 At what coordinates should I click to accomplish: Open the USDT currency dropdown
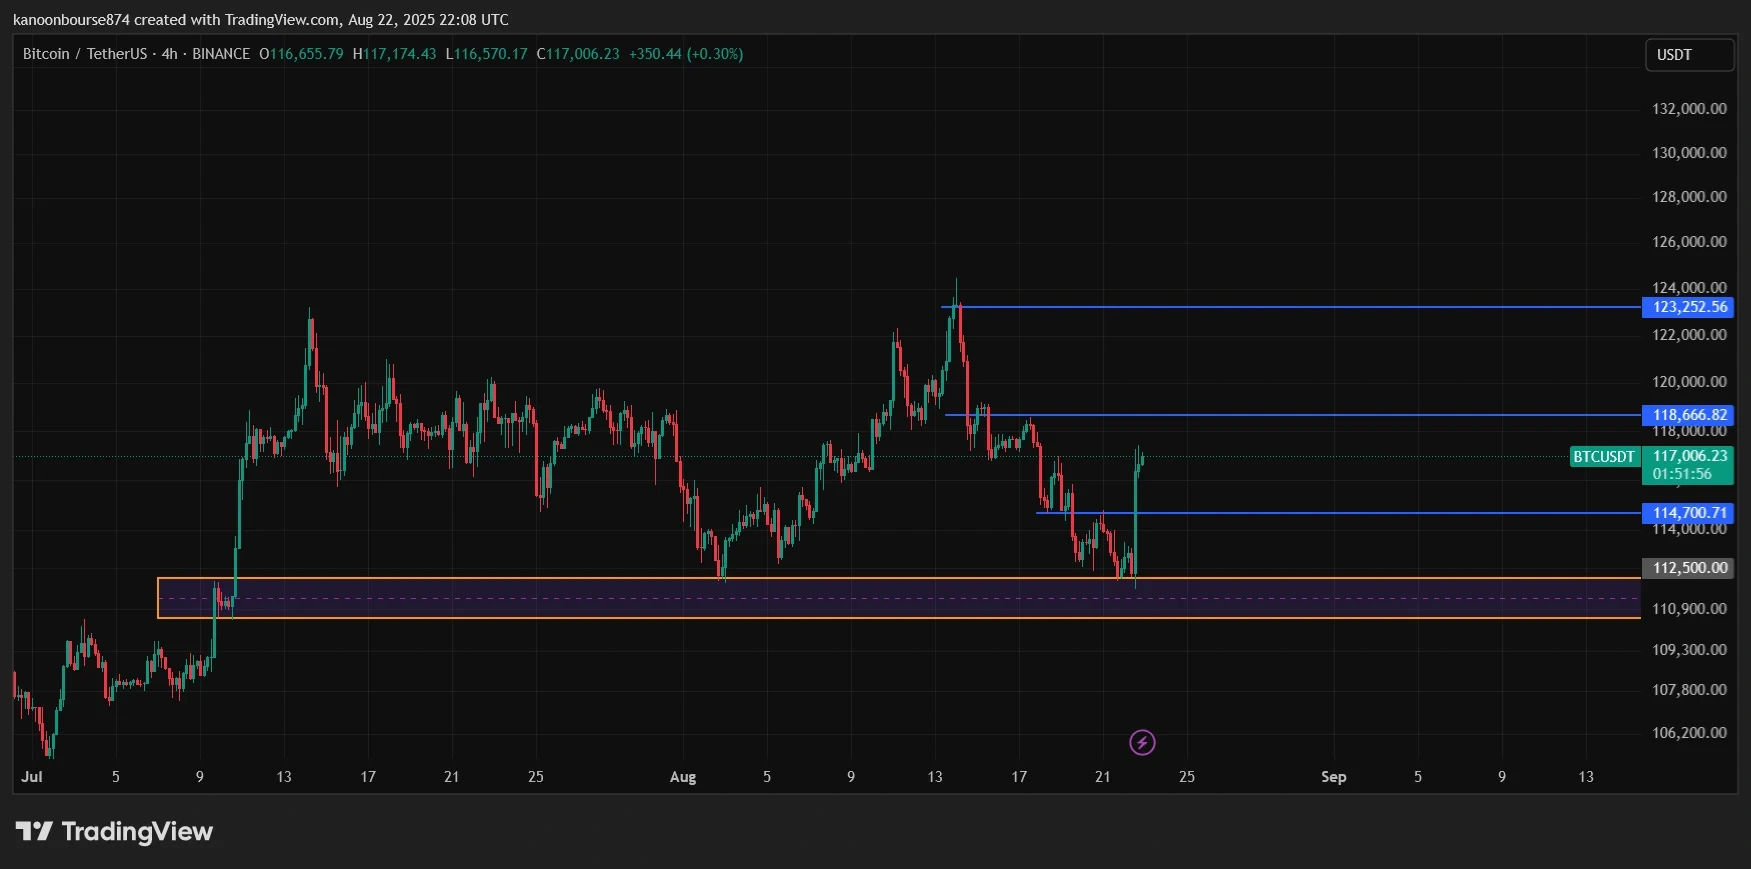[1689, 55]
